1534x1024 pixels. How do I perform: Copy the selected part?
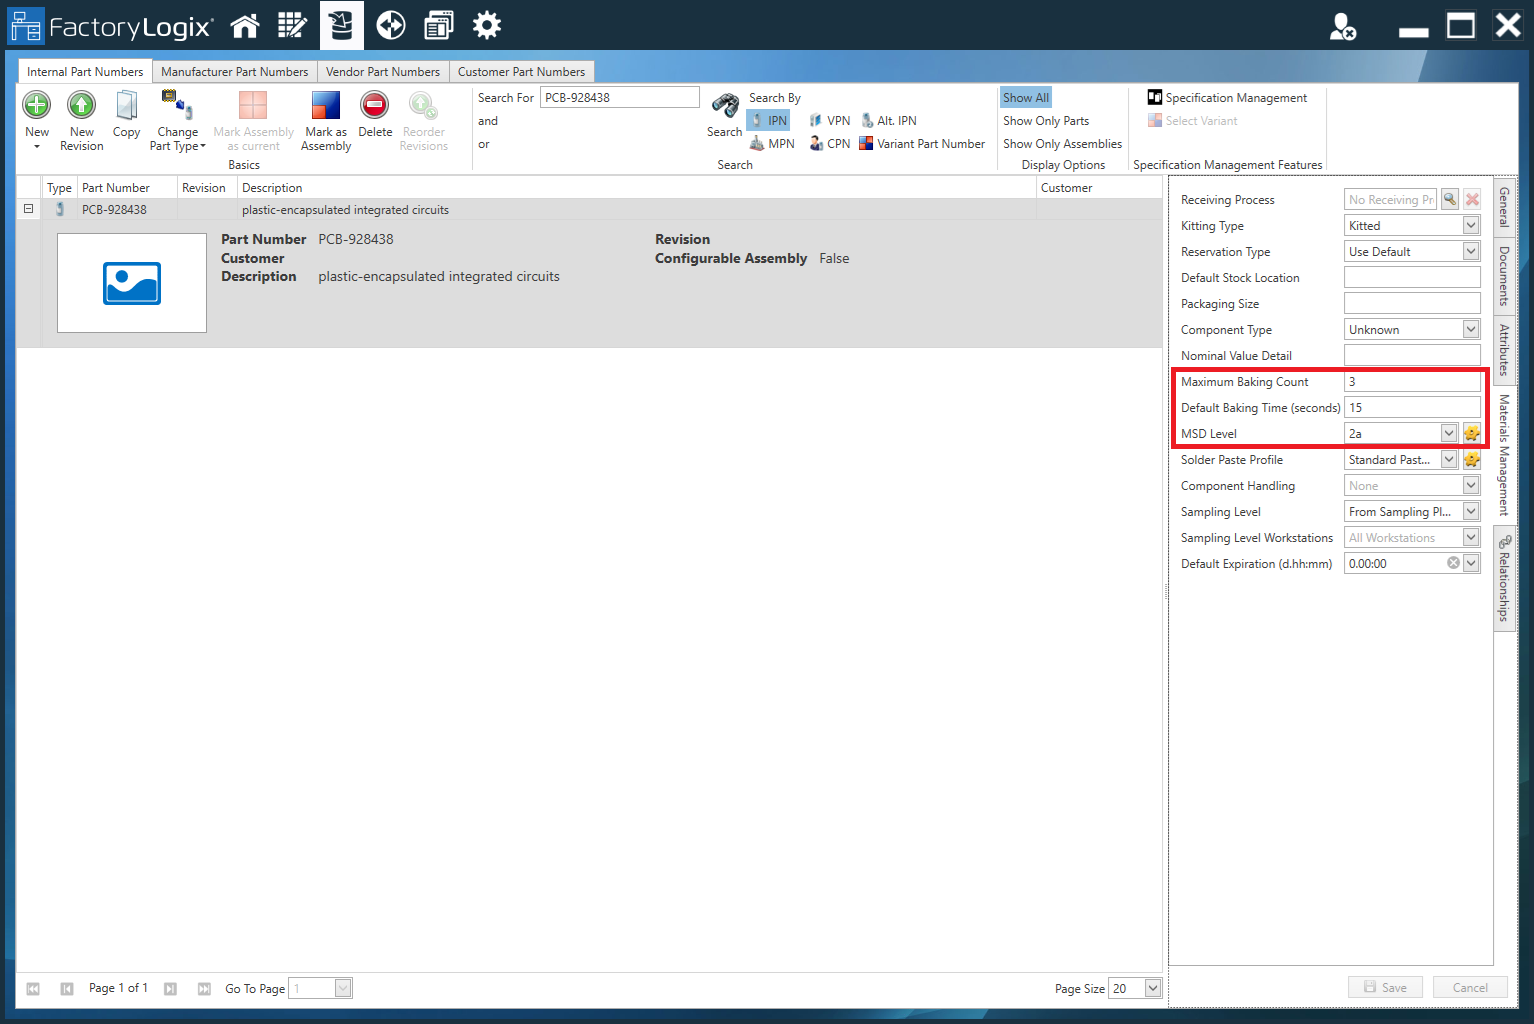(x=126, y=113)
